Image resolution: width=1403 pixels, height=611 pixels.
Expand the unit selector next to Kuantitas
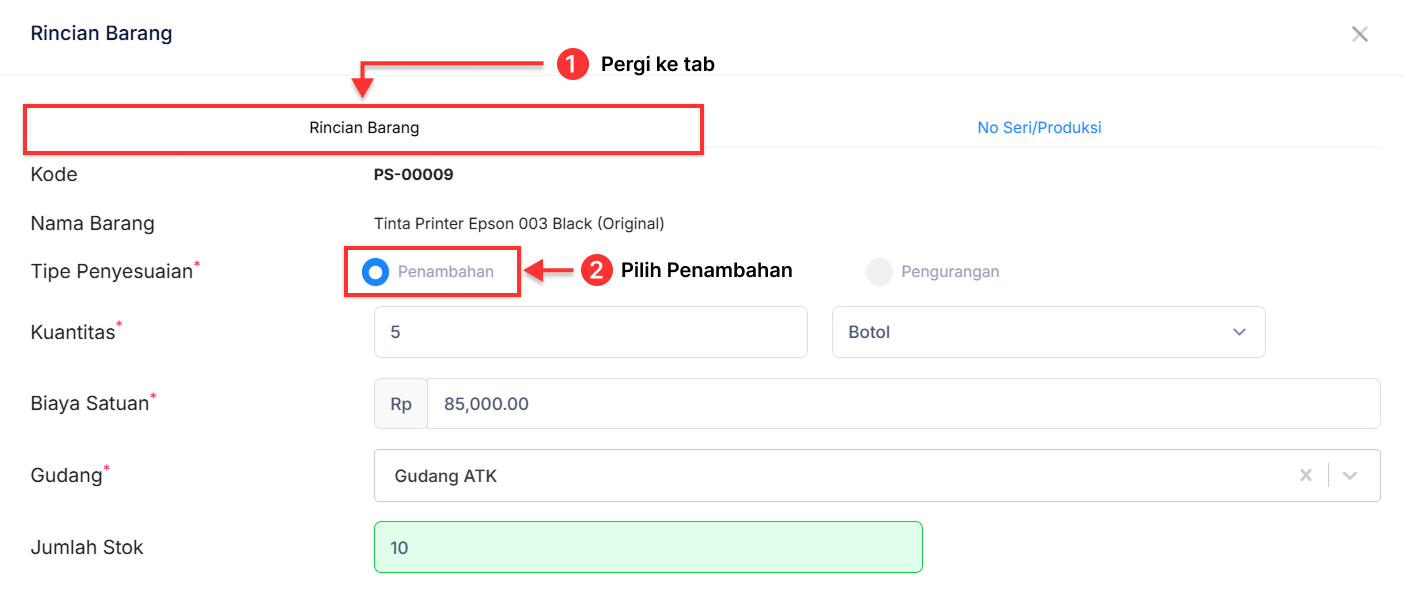pyautogui.click(x=1049, y=331)
